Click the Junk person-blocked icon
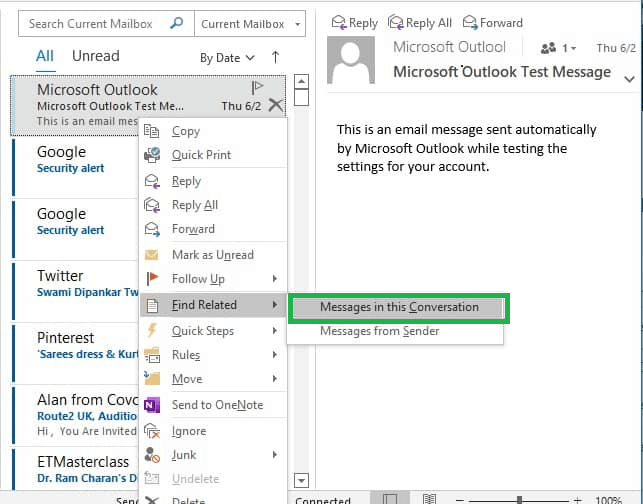643x504 pixels. [152, 455]
